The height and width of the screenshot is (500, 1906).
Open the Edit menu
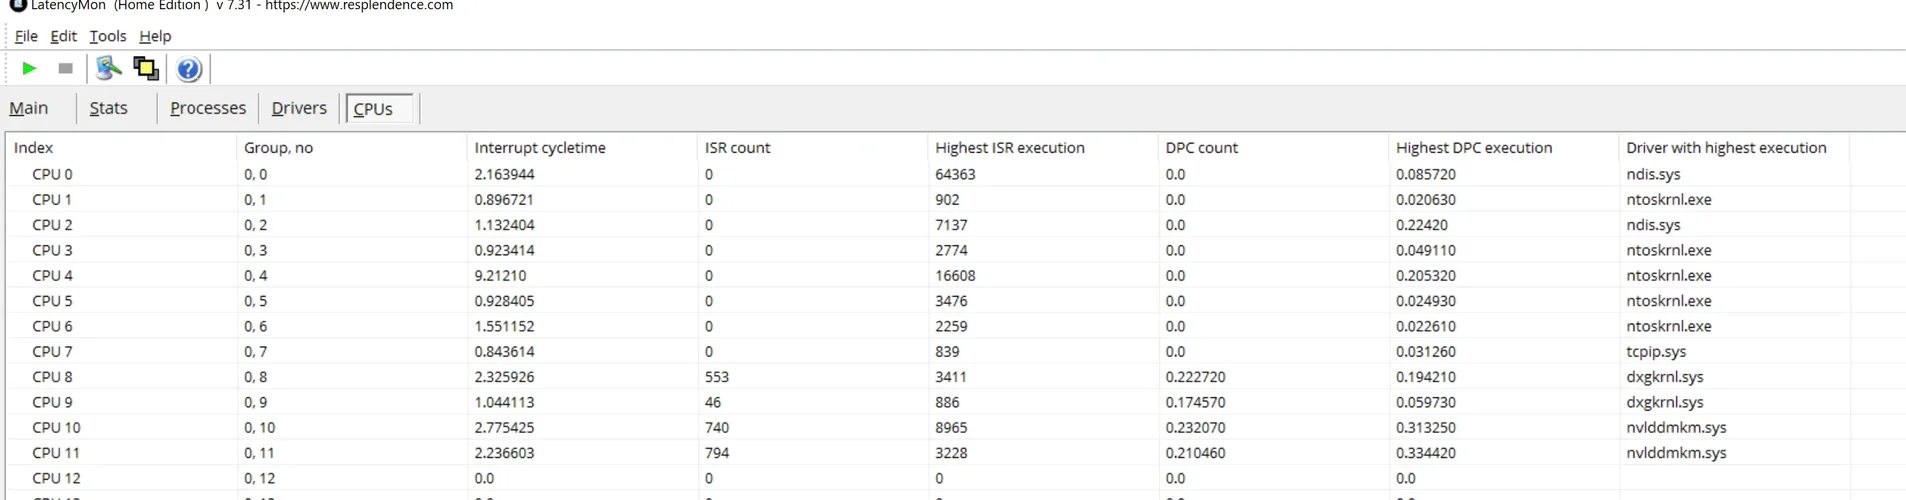point(63,36)
